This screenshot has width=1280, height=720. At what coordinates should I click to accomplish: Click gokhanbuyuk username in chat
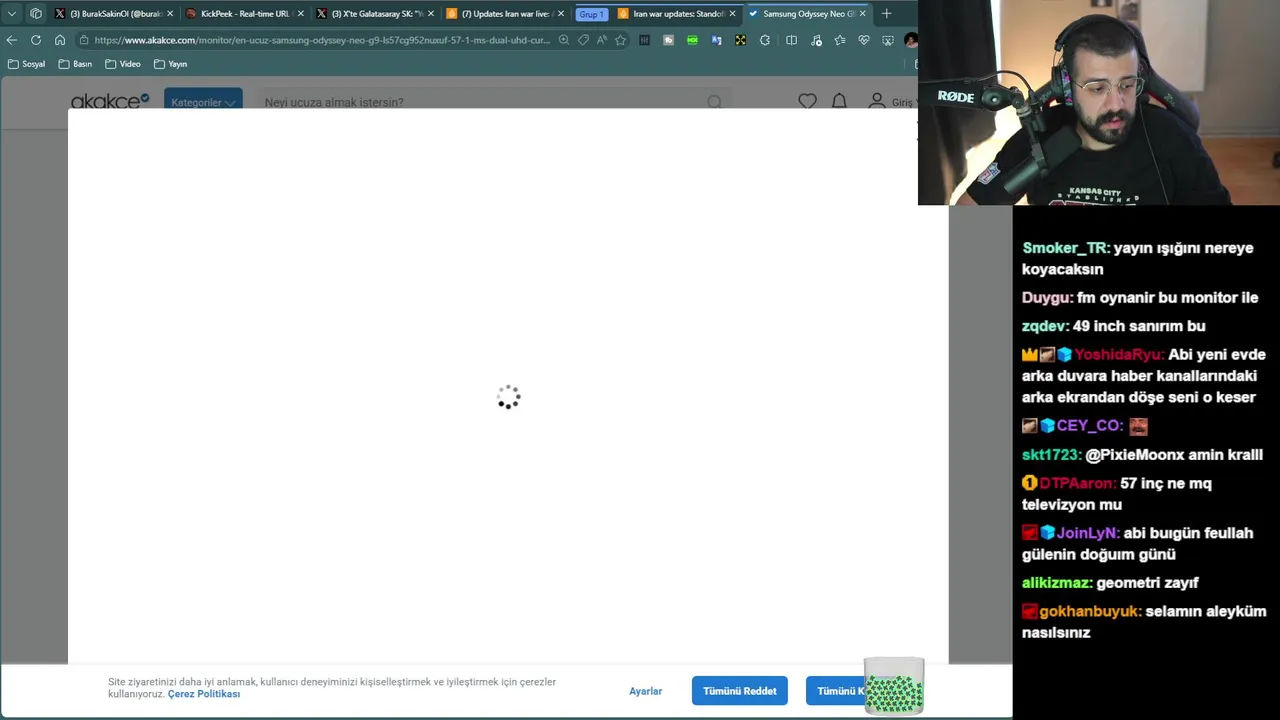pos(1088,611)
